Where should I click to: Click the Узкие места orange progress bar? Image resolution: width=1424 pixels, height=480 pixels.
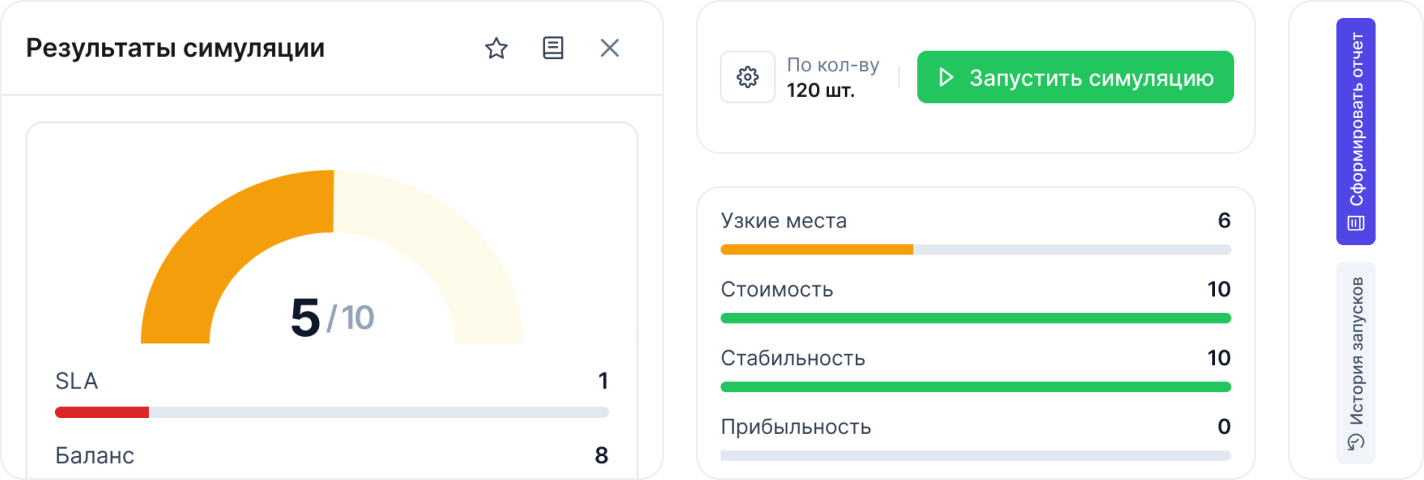(x=817, y=249)
